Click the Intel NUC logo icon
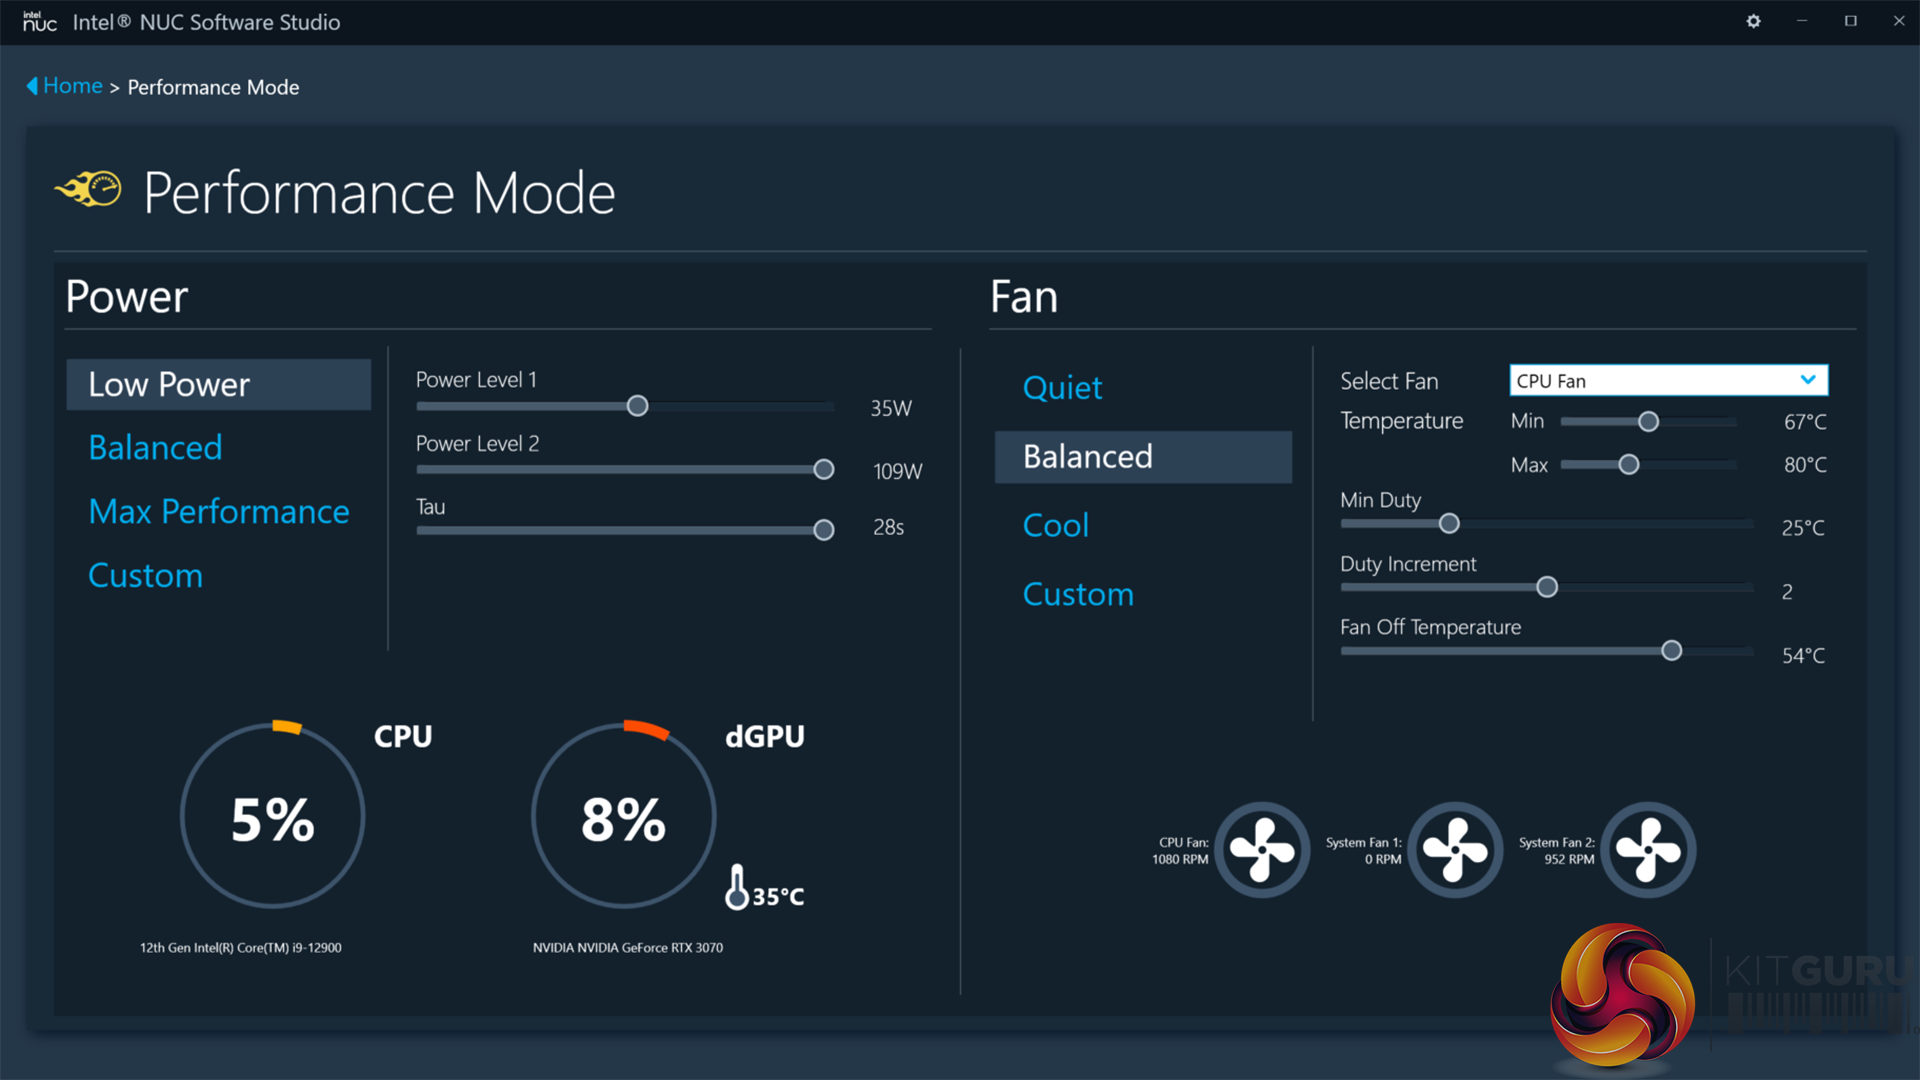The height and width of the screenshot is (1080, 1920). pos(40,21)
